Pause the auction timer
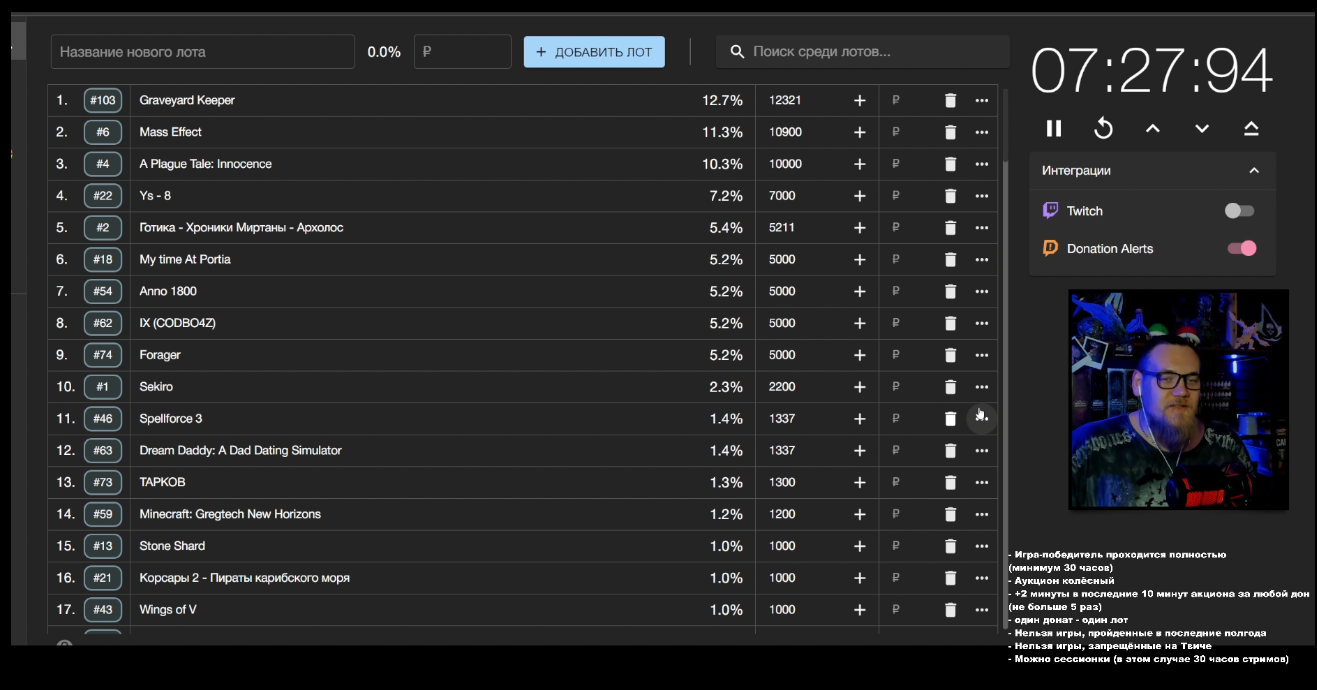1317x690 pixels. 1054,128
